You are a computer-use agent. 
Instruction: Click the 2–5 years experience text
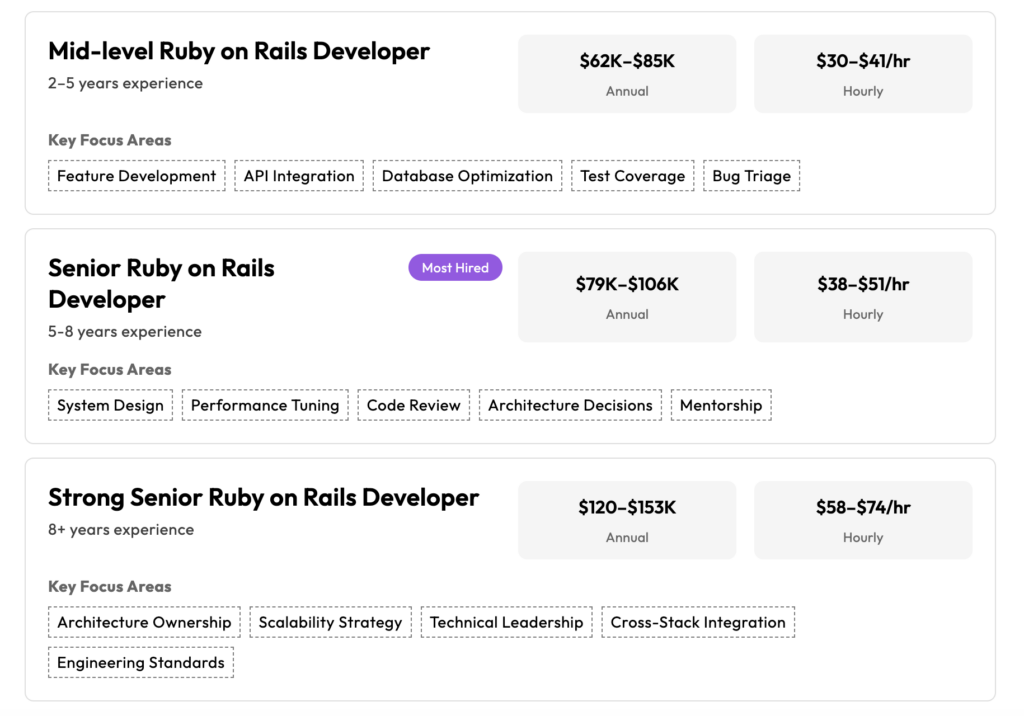(125, 84)
